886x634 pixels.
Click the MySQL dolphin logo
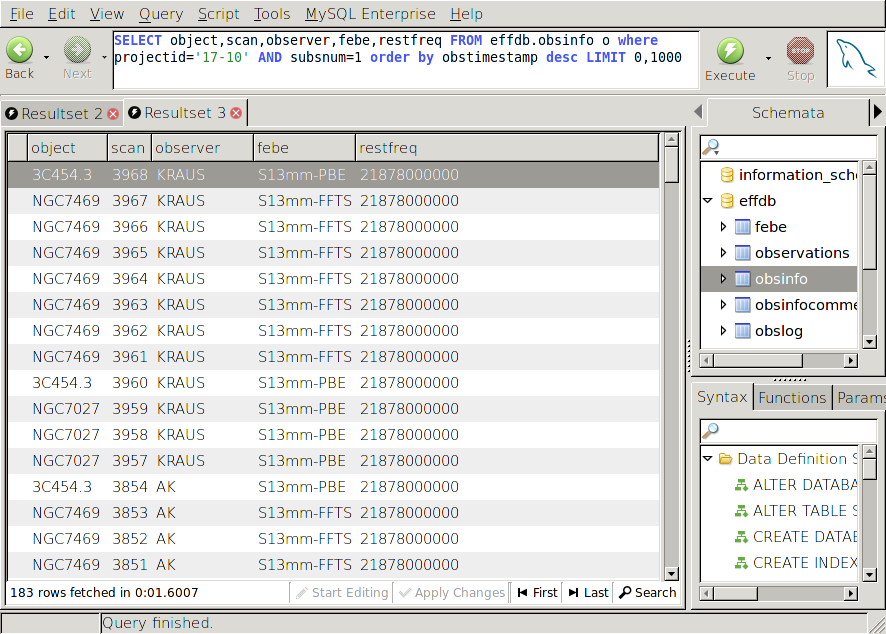coord(856,59)
